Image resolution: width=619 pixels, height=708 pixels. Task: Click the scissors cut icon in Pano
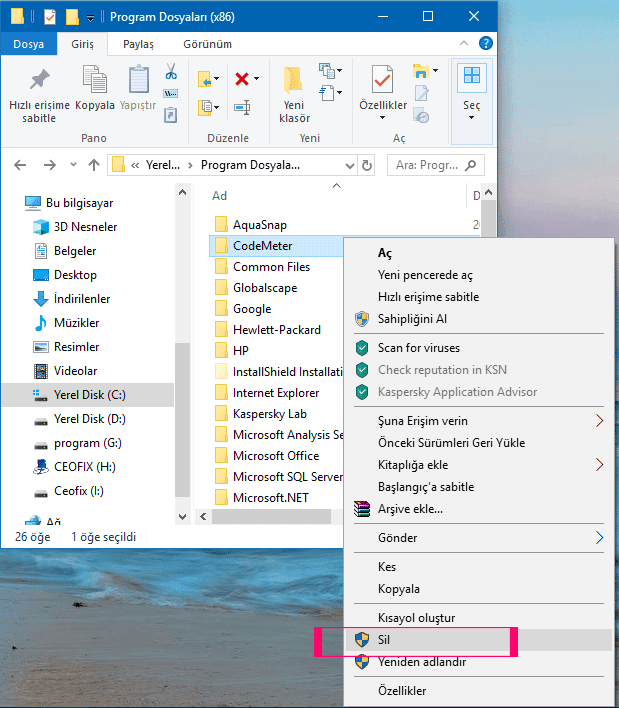click(x=171, y=71)
